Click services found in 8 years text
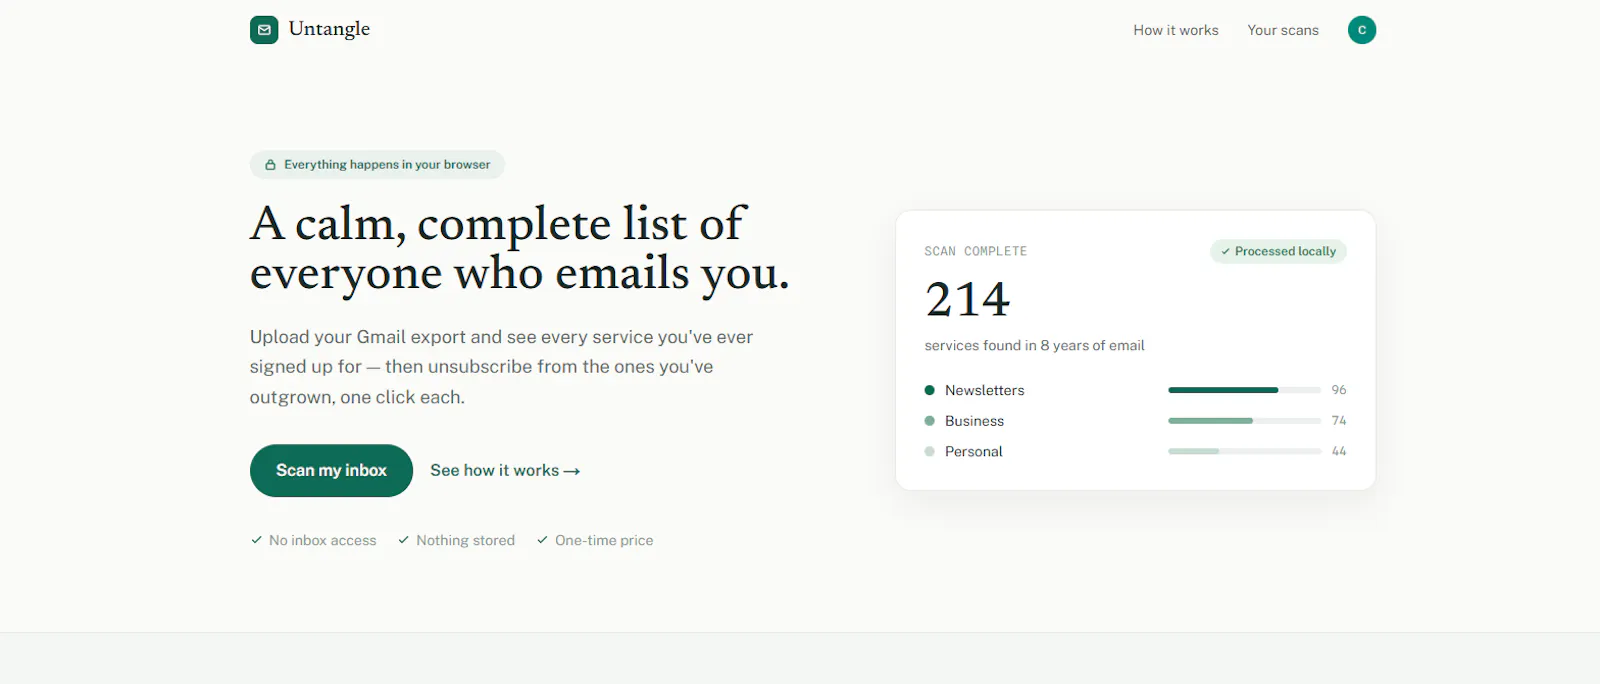 [1034, 345]
